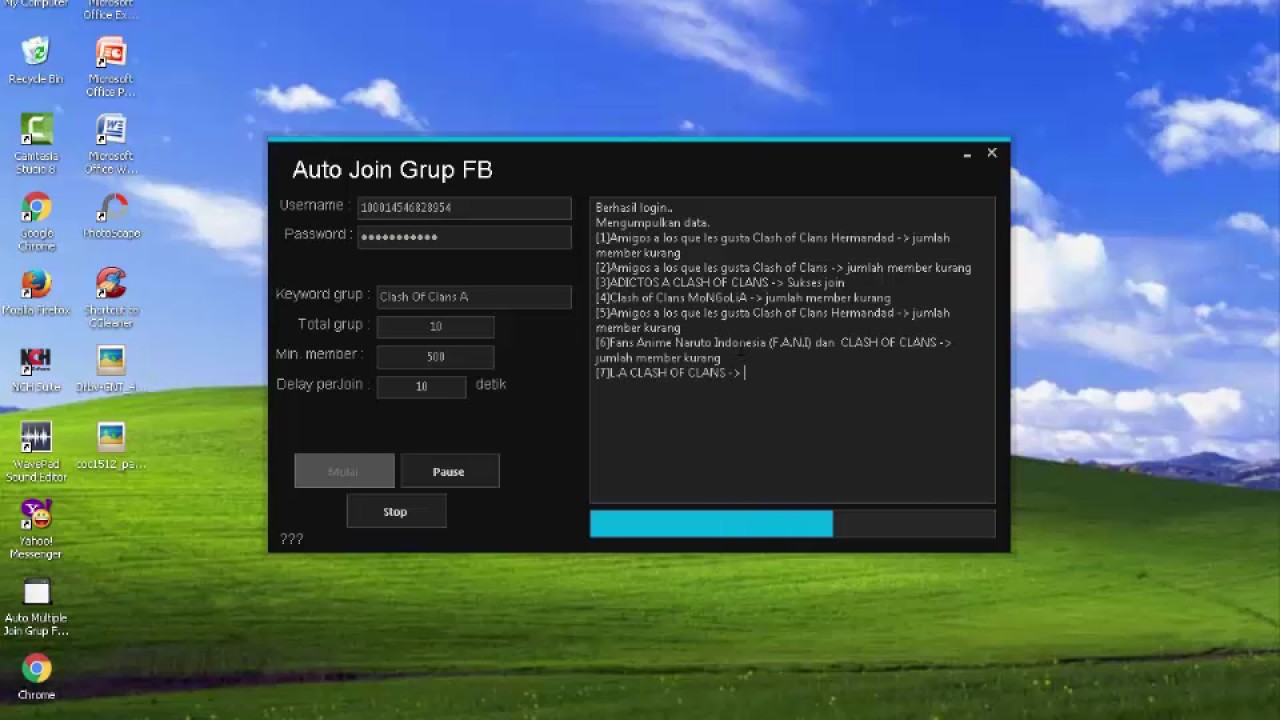Viewport: 1280px width, 720px height.
Task: Open the Recycle Bin desktop icon
Action: tap(36, 60)
